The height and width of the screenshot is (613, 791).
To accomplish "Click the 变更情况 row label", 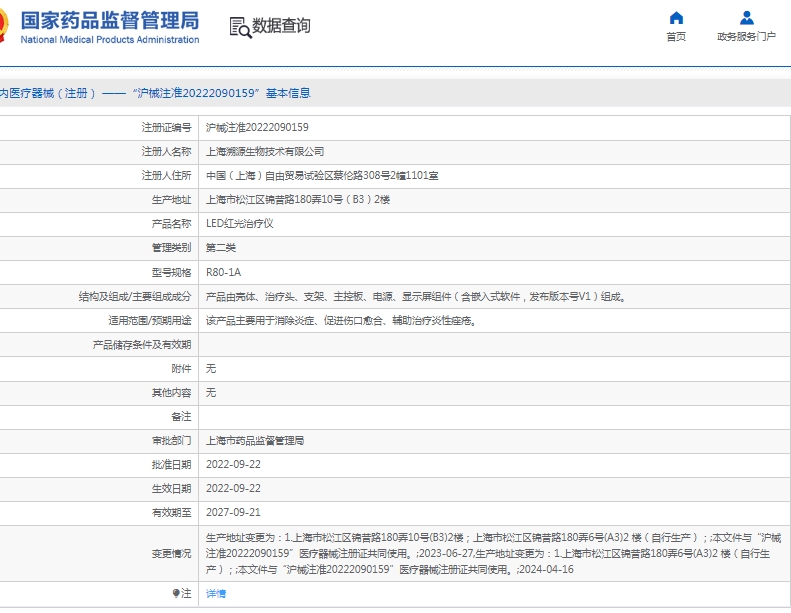I will 172,553.
